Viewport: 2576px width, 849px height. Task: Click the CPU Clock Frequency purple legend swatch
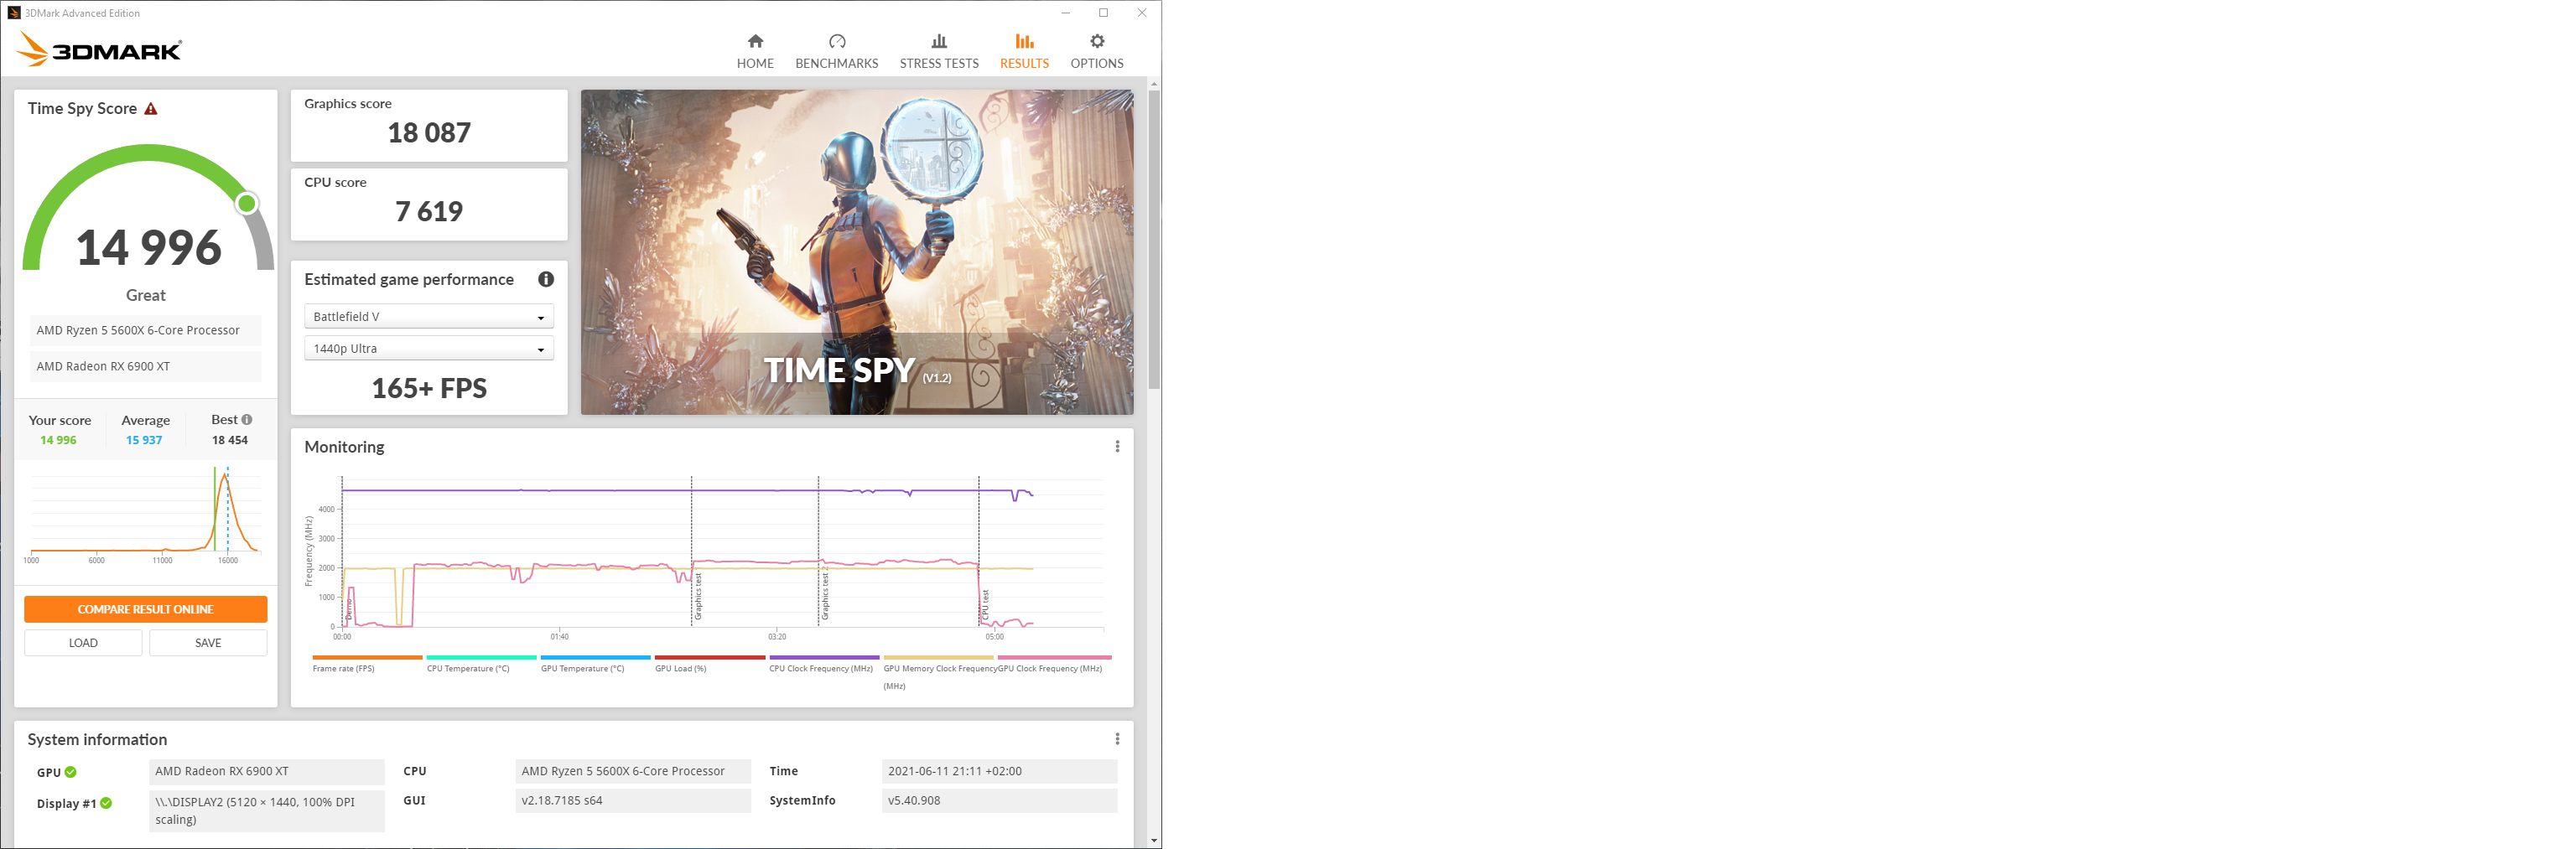[824, 658]
